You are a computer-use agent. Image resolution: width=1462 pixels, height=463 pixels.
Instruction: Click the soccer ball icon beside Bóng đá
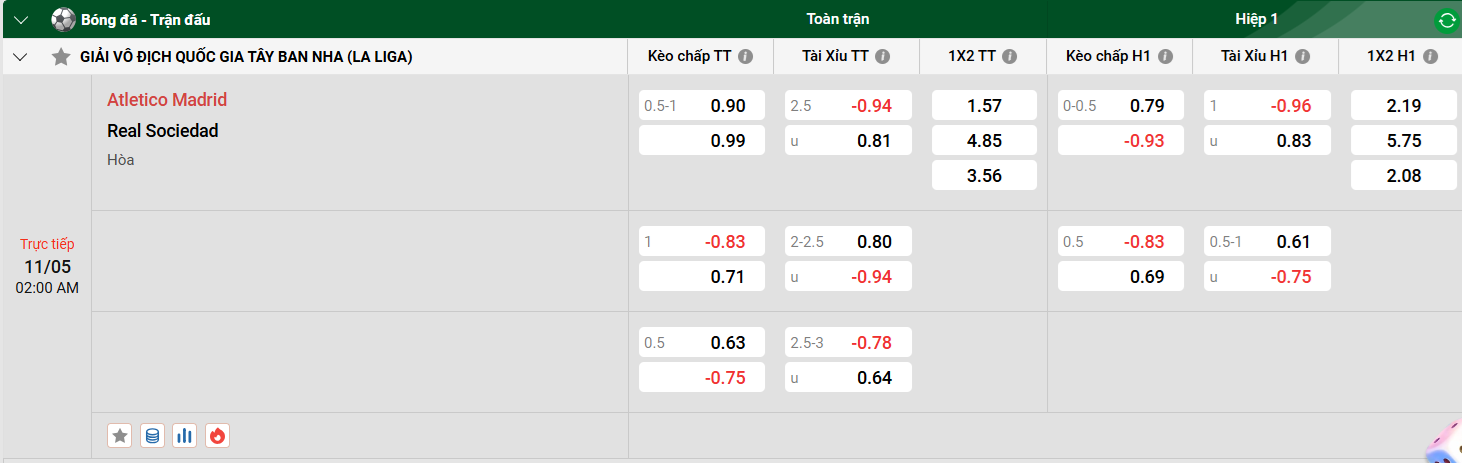(63, 19)
